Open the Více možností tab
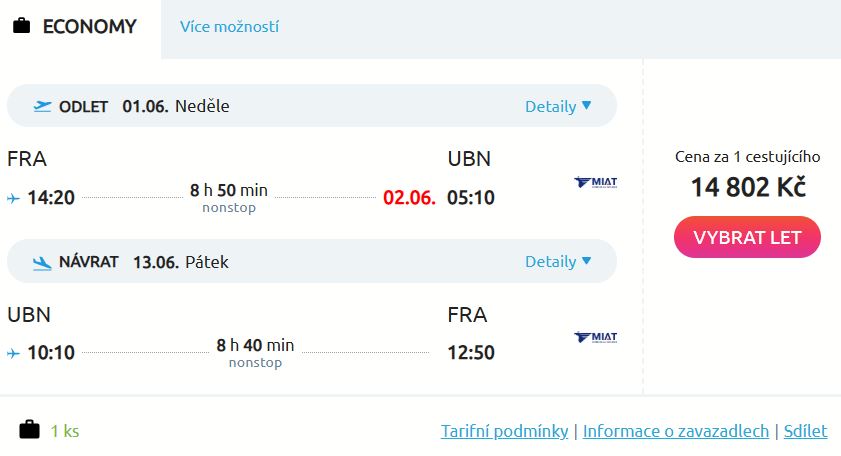This screenshot has height=456, width=841. coord(229,27)
